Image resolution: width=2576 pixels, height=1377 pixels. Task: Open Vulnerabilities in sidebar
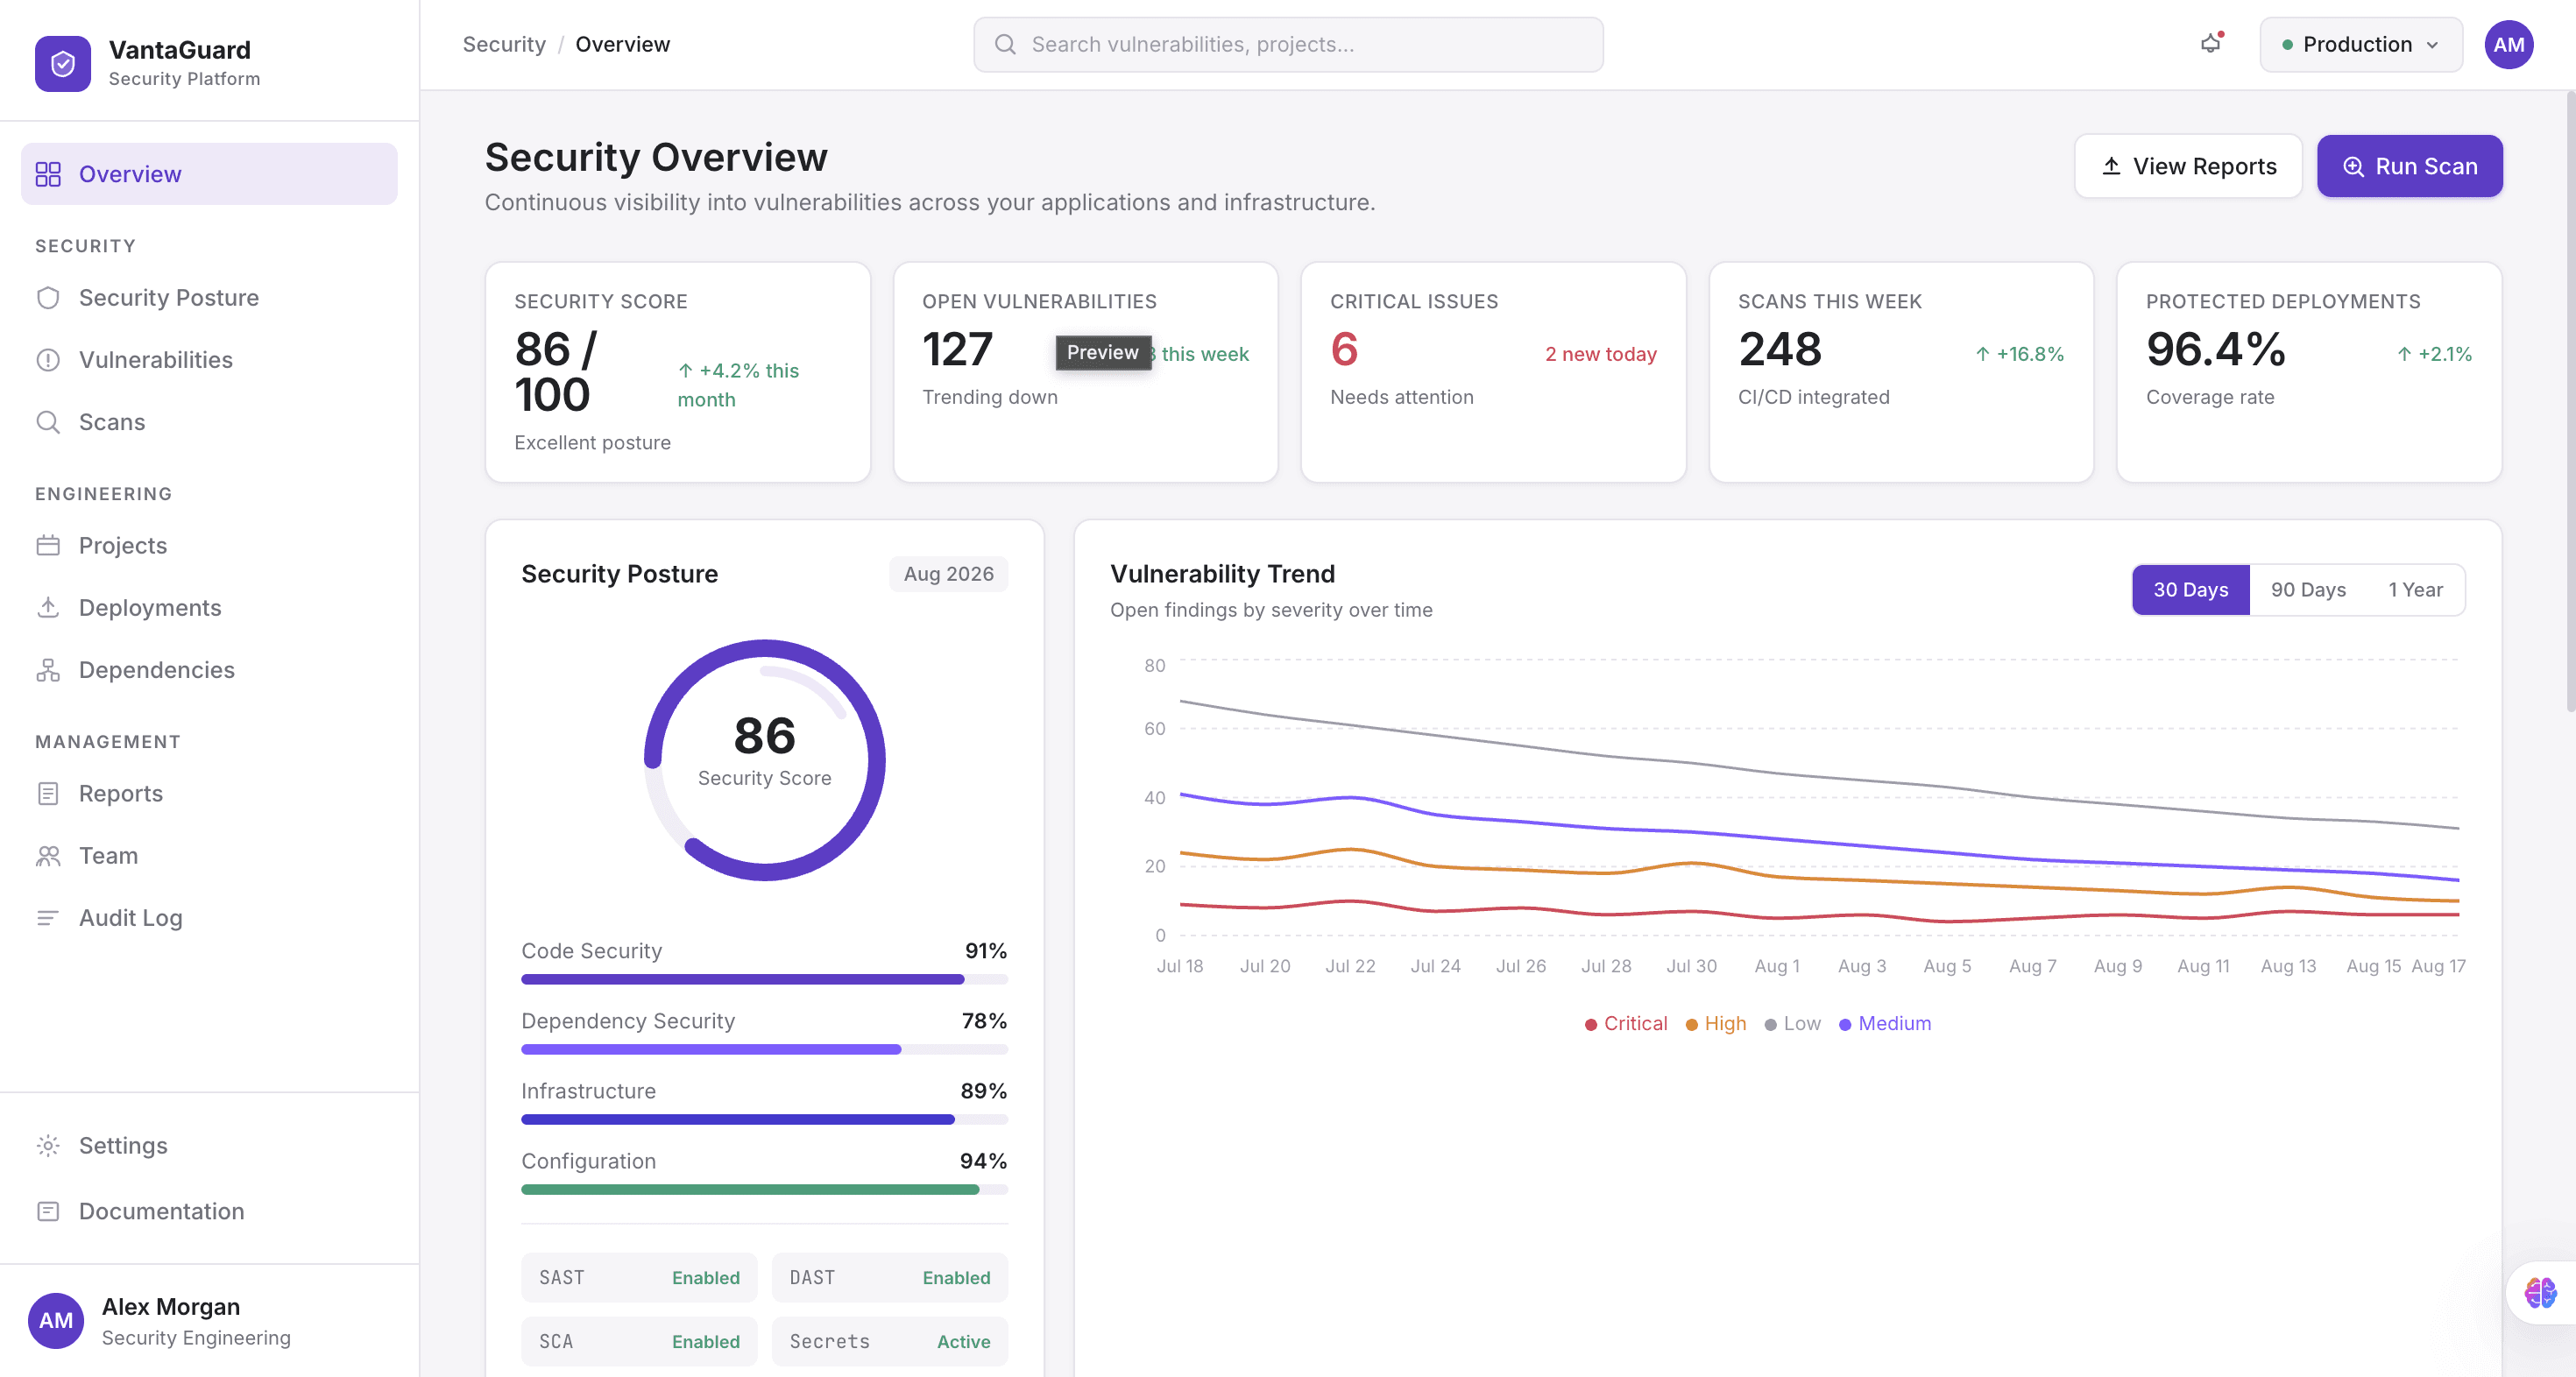pyautogui.click(x=209, y=360)
